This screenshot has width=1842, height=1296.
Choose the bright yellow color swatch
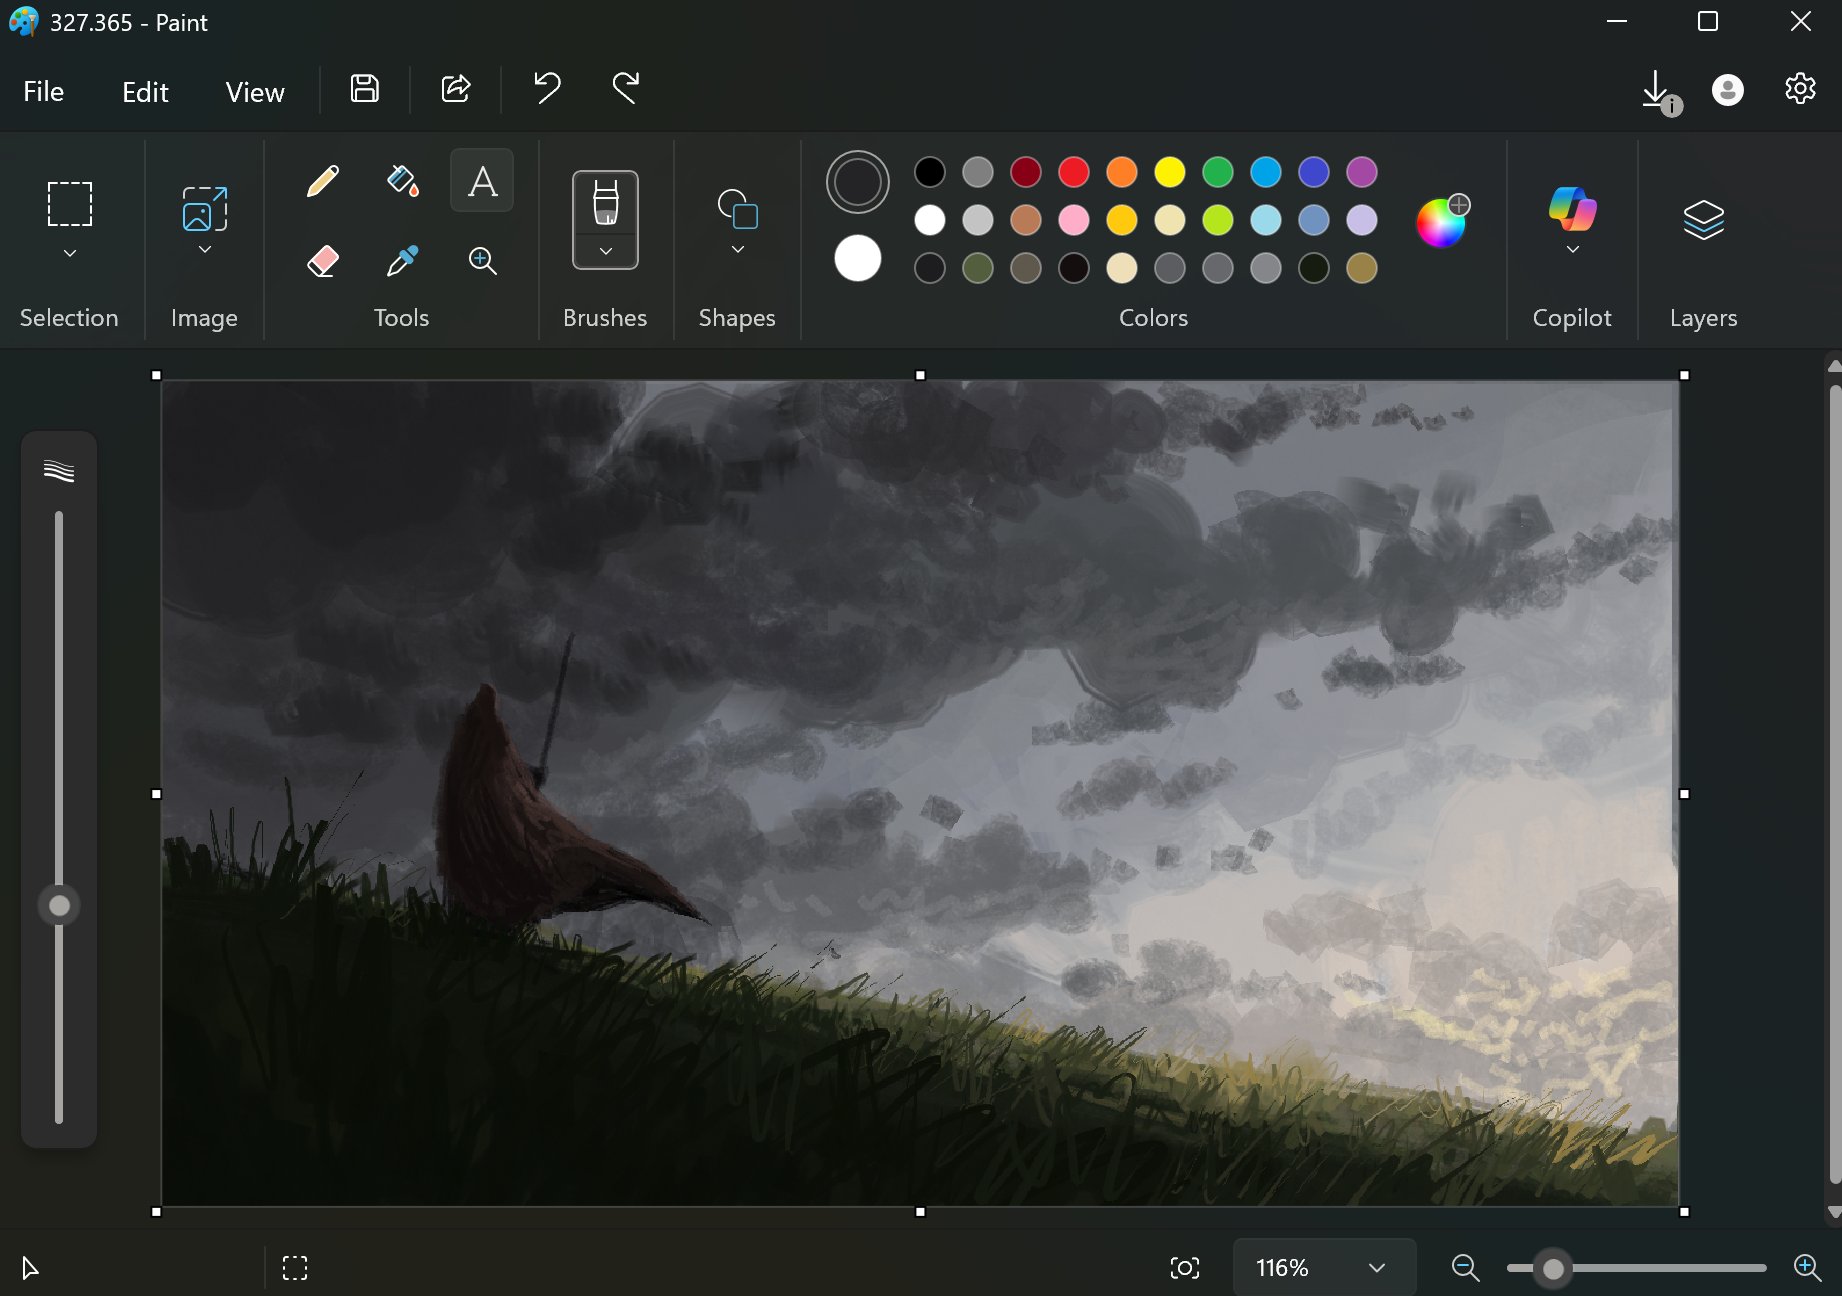[x=1170, y=172]
